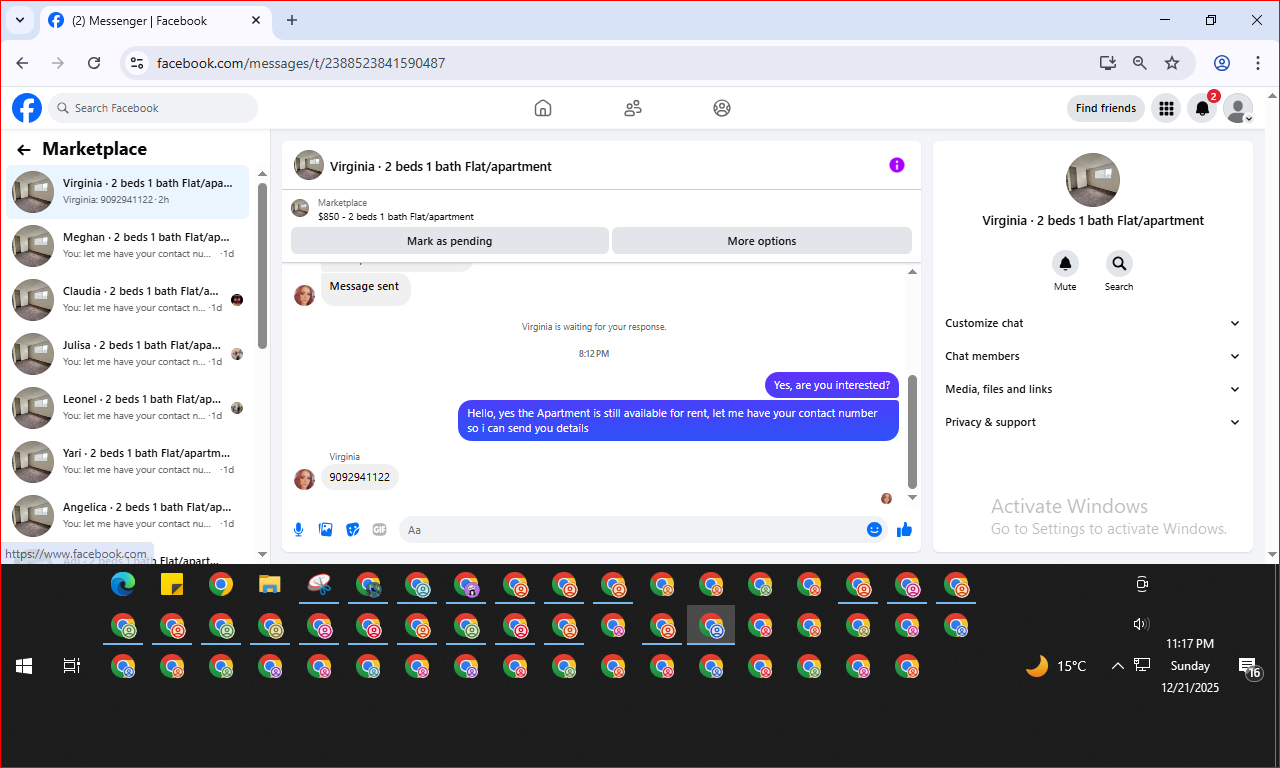This screenshot has height=768, width=1280.
Task: Open Task View on the taskbar
Action: click(72, 666)
